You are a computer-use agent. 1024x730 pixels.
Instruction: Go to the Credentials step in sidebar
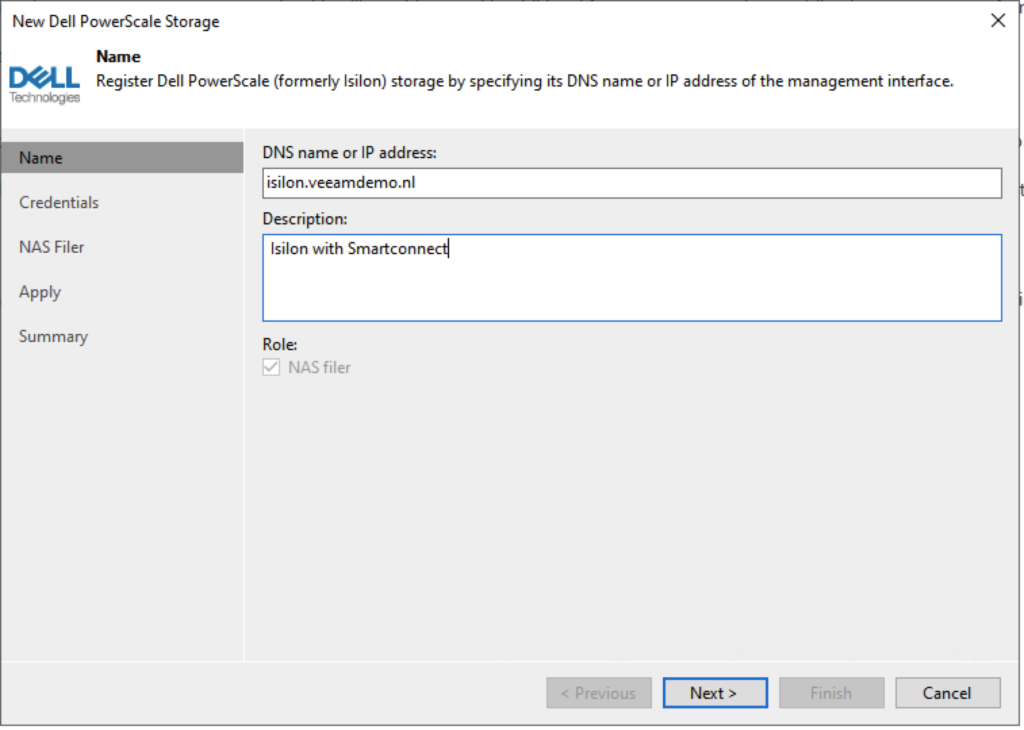point(59,202)
